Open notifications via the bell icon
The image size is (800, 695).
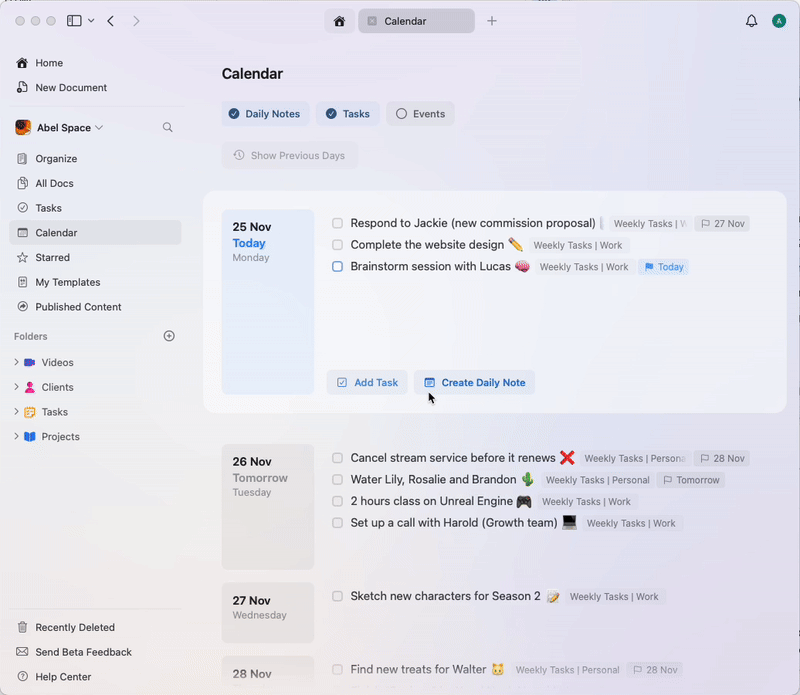point(751,20)
